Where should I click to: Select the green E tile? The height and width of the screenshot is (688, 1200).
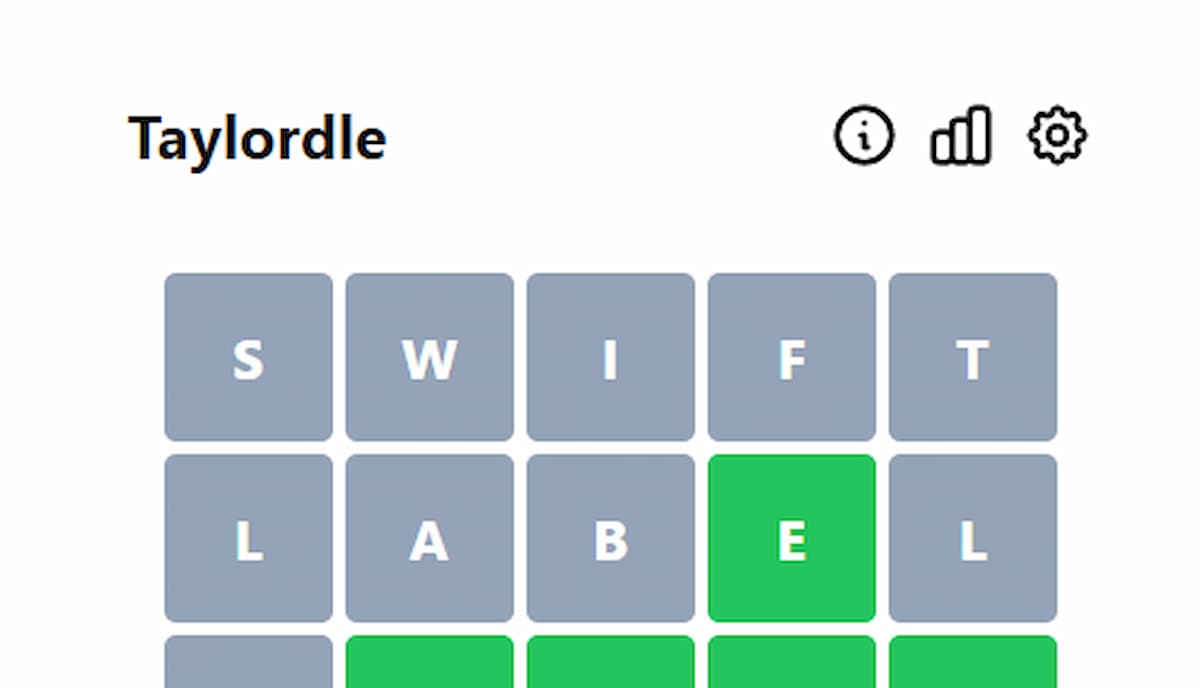pyautogui.click(x=791, y=538)
